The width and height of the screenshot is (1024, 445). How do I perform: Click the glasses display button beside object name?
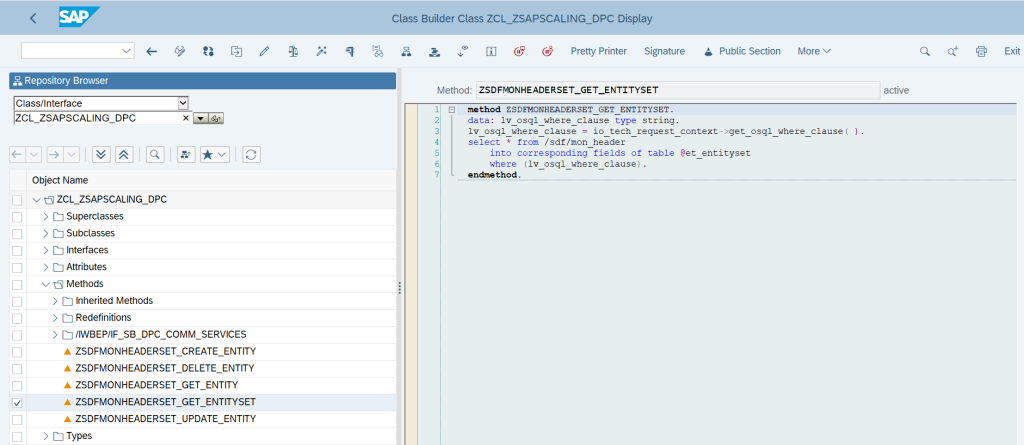[217, 118]
